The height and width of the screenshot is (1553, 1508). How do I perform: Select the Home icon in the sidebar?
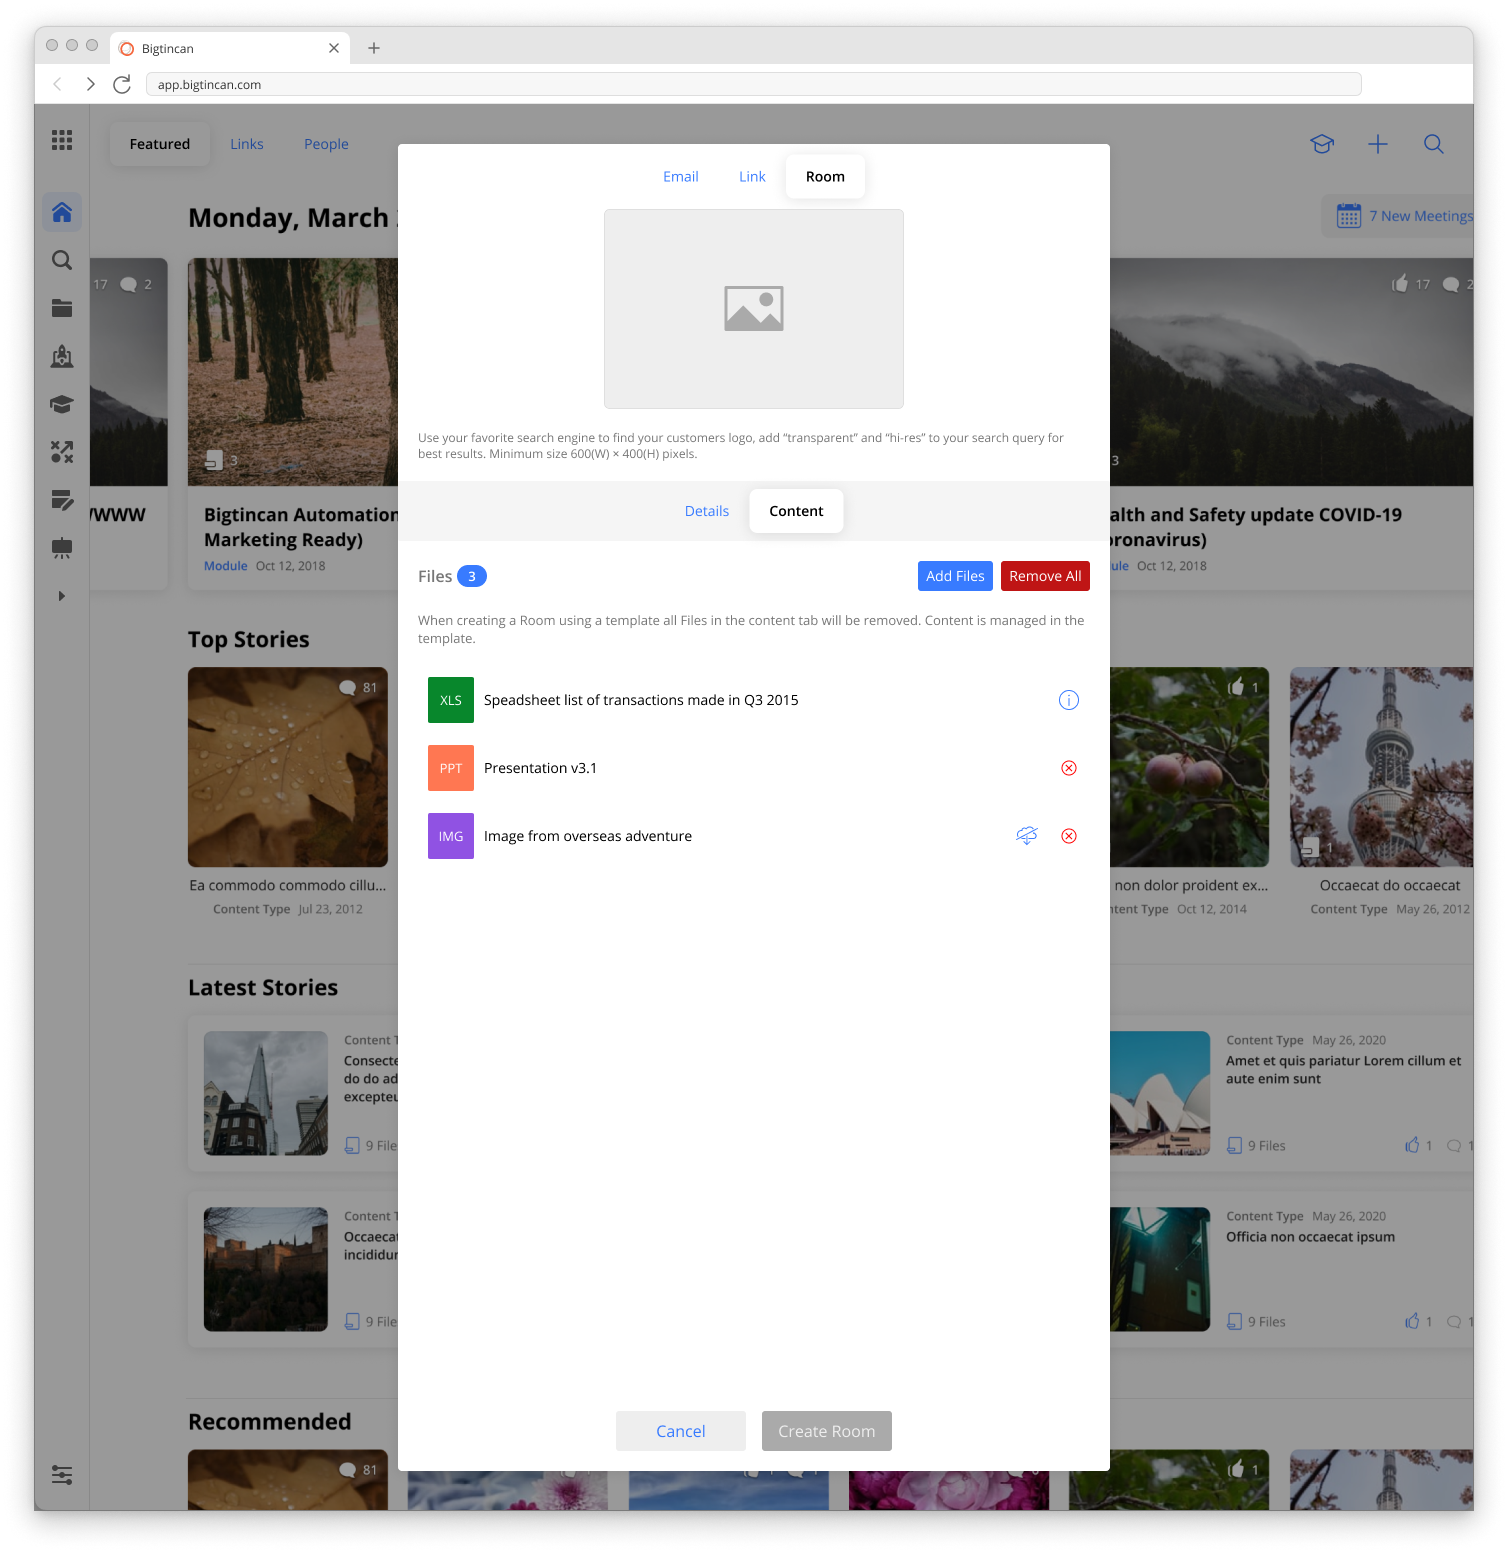pyautogui.click(x=62, y=212)
